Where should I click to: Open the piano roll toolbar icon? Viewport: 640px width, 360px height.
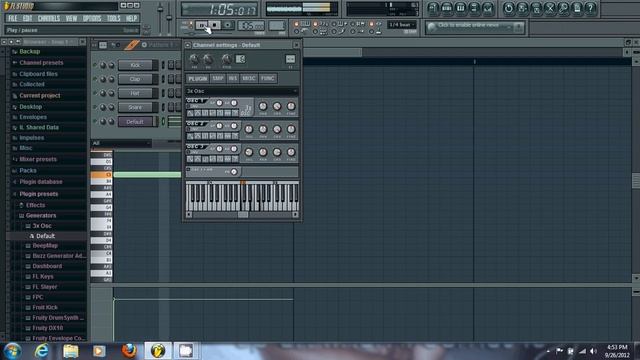tap(460, 8)
